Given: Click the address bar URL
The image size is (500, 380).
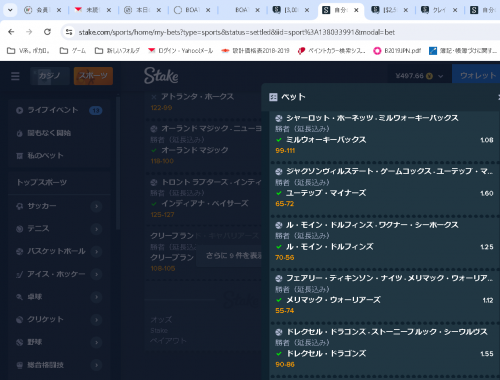Looking at the screenshot, I should tap(237, 32).
